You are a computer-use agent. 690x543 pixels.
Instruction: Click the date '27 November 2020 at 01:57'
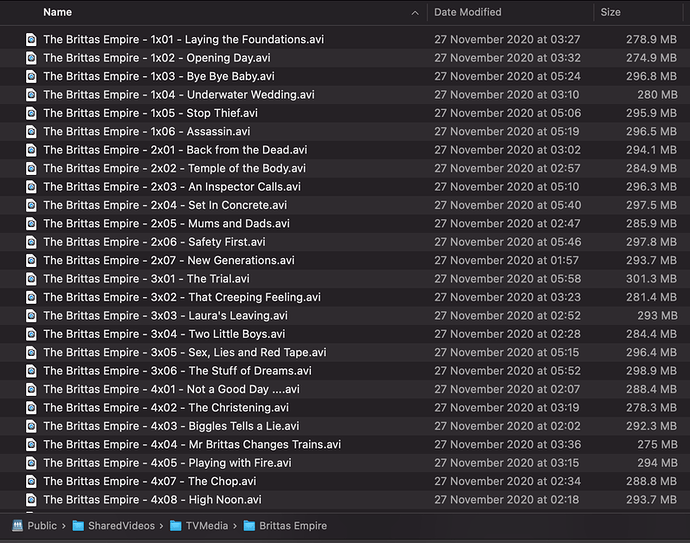[506, 260]
